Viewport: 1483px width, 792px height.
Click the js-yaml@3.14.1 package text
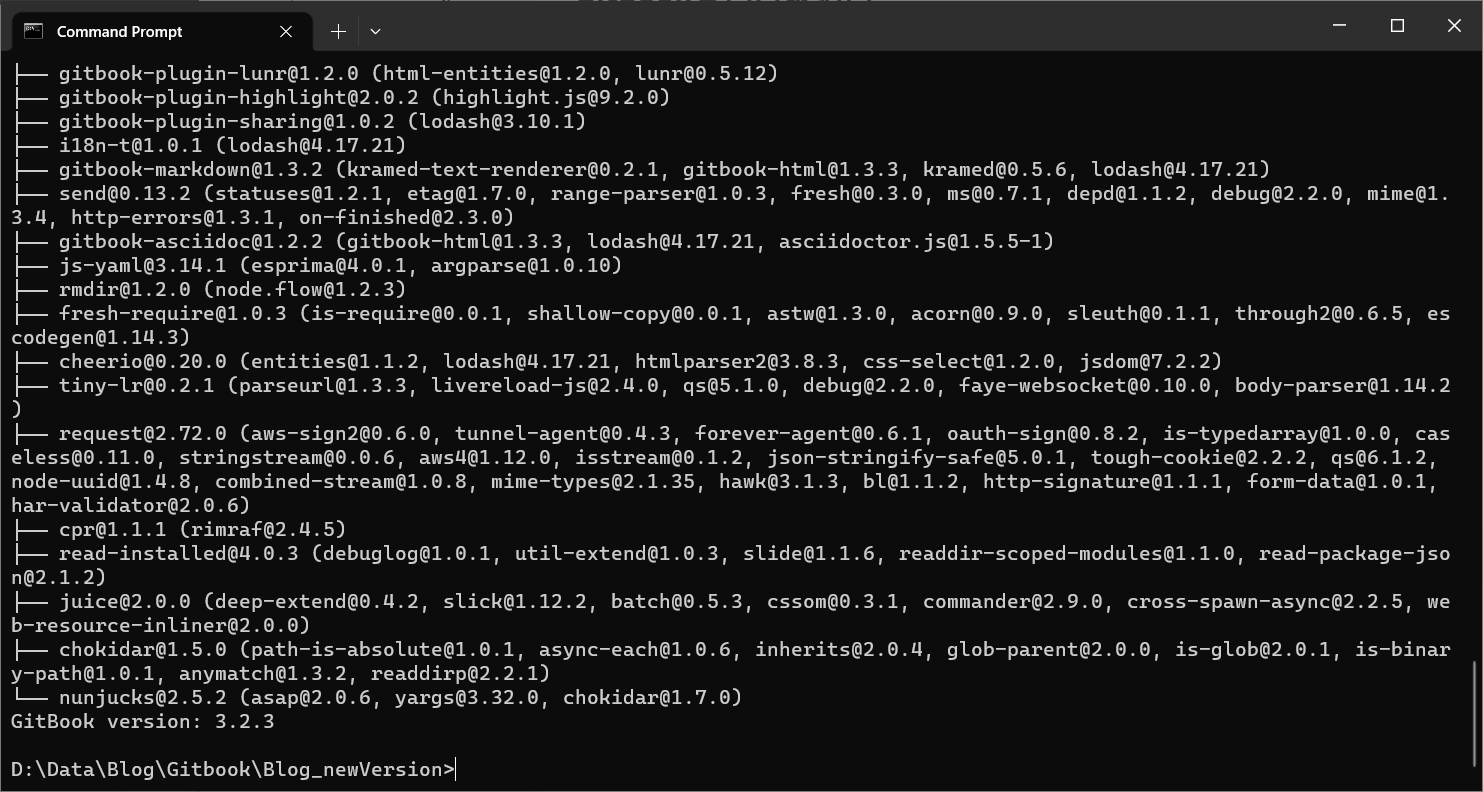pyautogui.click(x=142, y=265)
